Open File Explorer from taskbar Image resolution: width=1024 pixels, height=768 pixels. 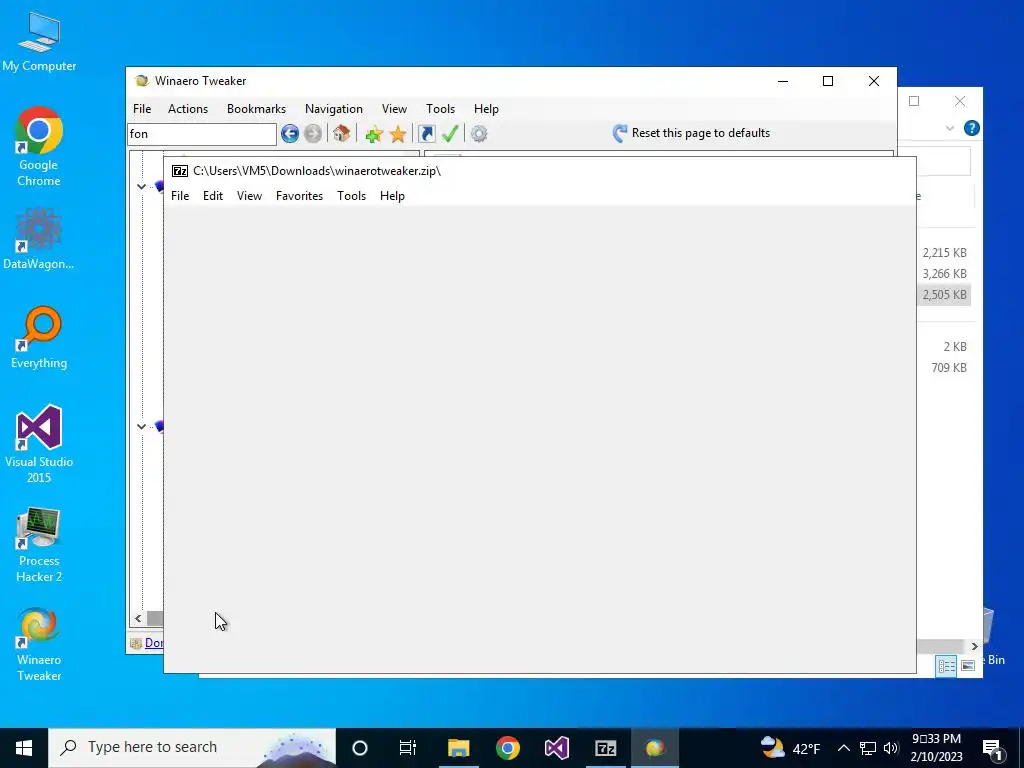458,748
